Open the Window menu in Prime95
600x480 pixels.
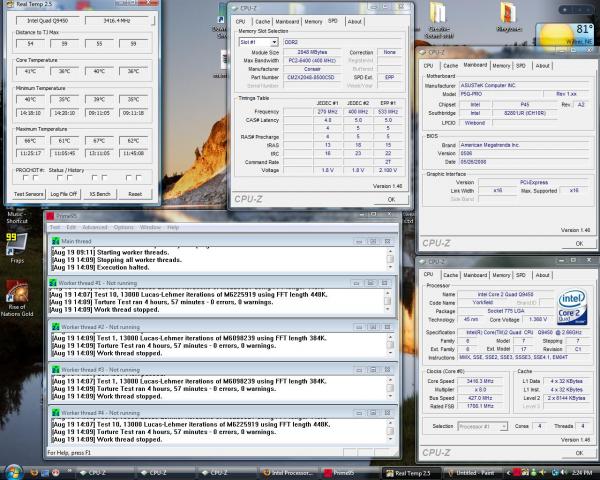point(150,227)
